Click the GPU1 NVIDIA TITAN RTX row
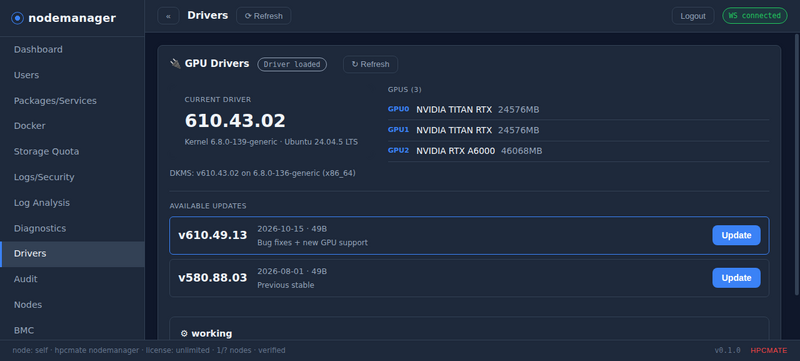800x361 pixels. point(578,130)
